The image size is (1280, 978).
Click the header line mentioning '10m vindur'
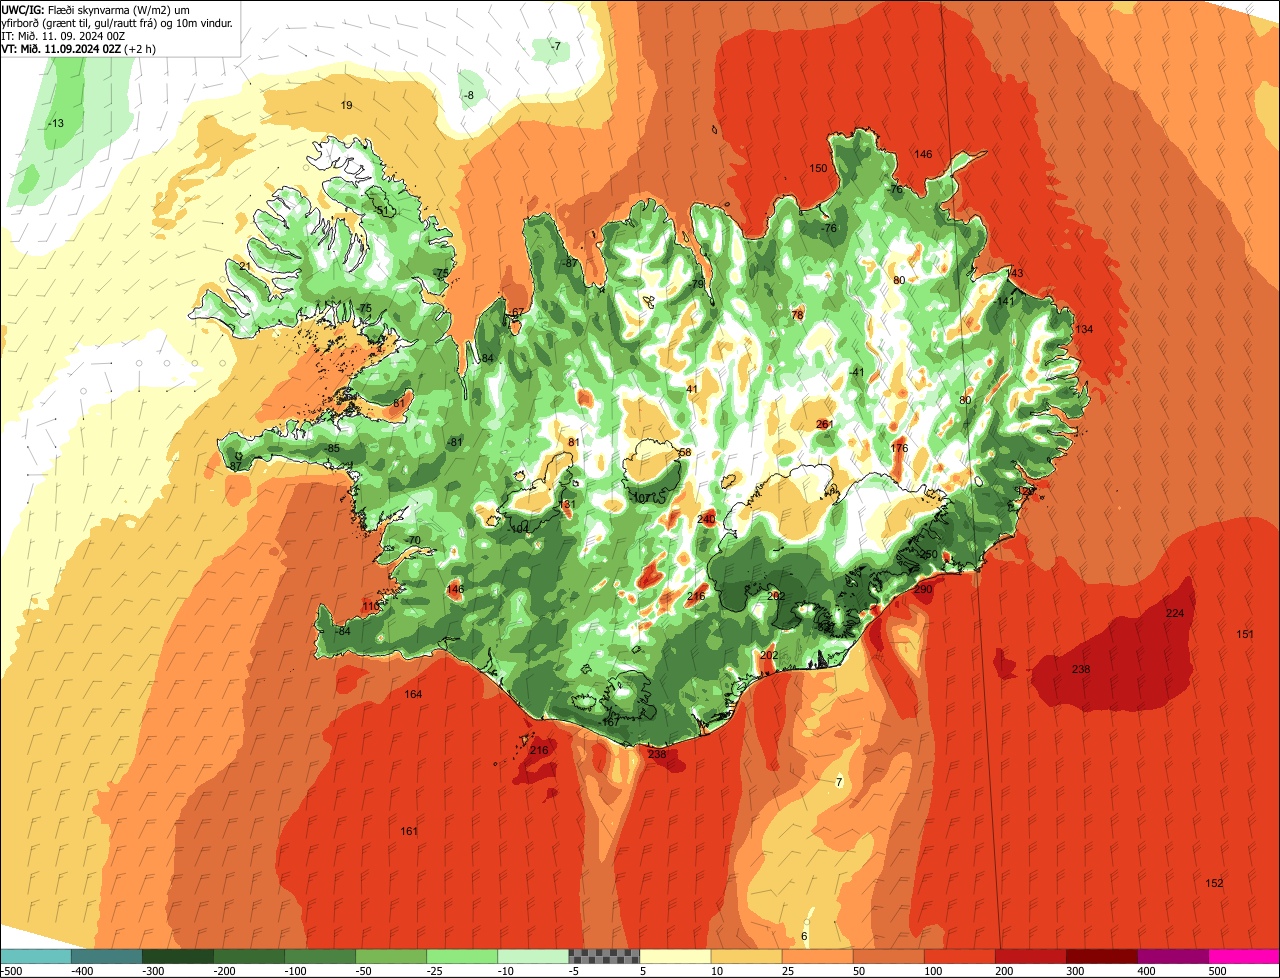tap(117, 22)
